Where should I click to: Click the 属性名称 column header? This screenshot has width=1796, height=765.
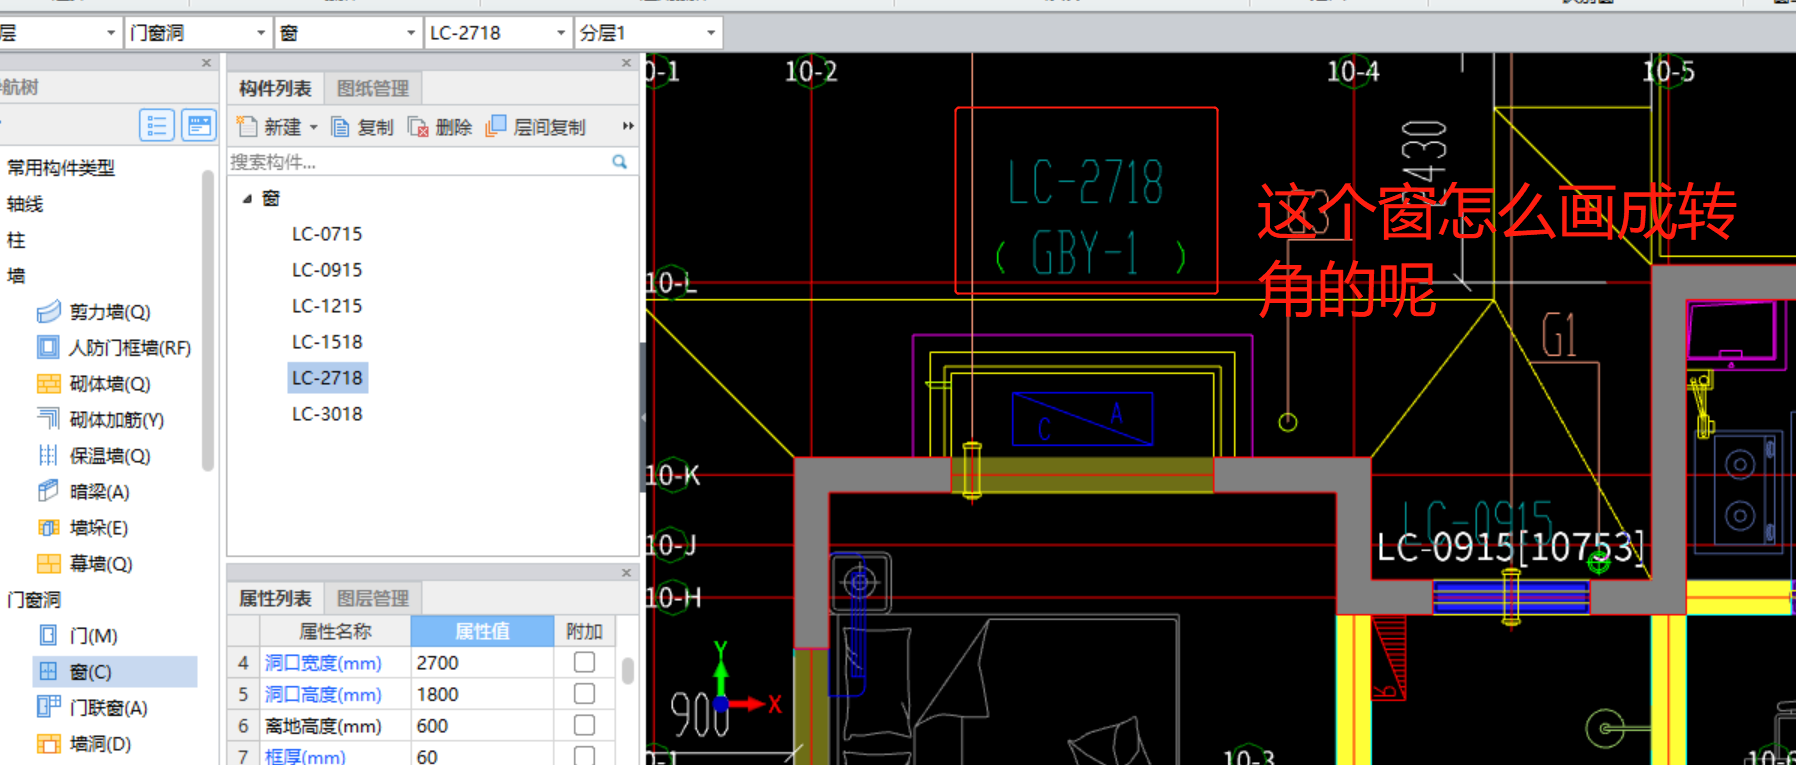pyautogui.click(x=335, y=631)
